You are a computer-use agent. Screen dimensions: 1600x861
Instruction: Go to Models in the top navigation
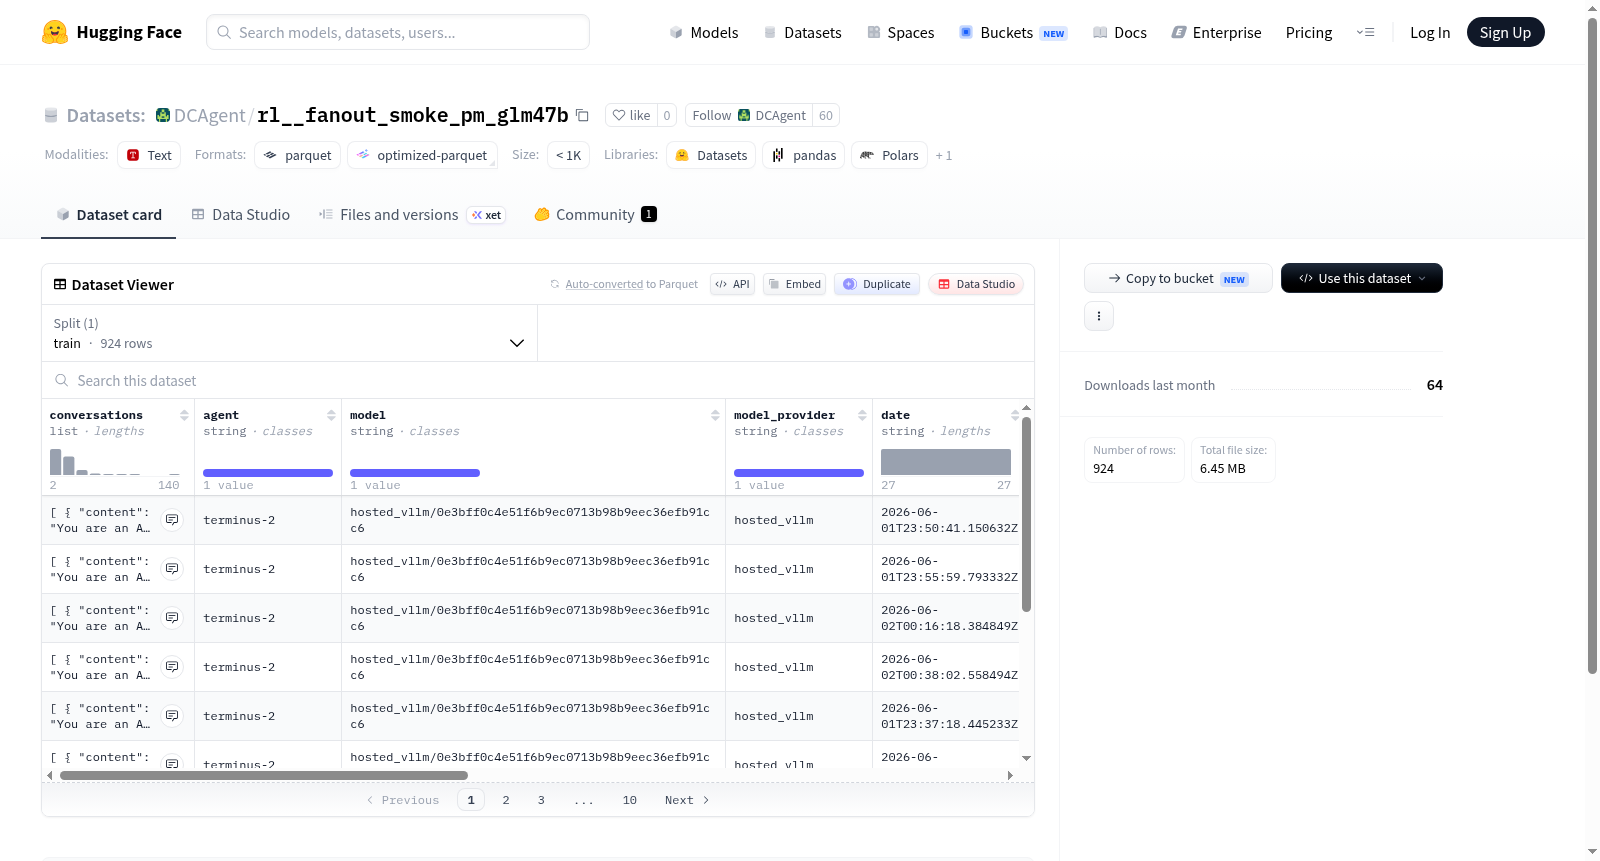click(704, 33)
